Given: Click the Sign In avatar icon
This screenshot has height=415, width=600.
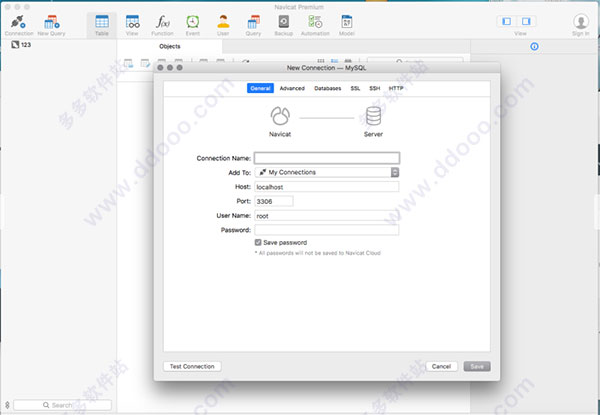Looking at the screenshot, I should (x=581, y=22).
